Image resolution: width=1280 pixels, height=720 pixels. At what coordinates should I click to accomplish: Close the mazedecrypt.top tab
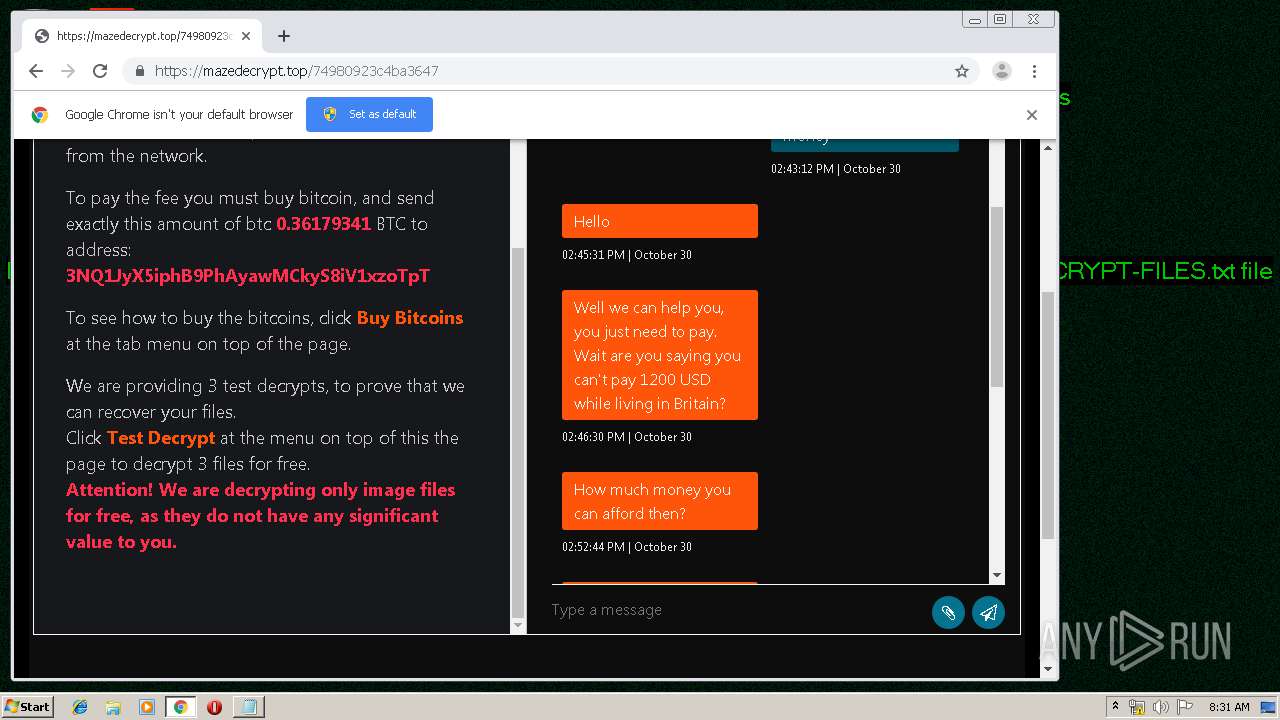(x=246, y=36)
